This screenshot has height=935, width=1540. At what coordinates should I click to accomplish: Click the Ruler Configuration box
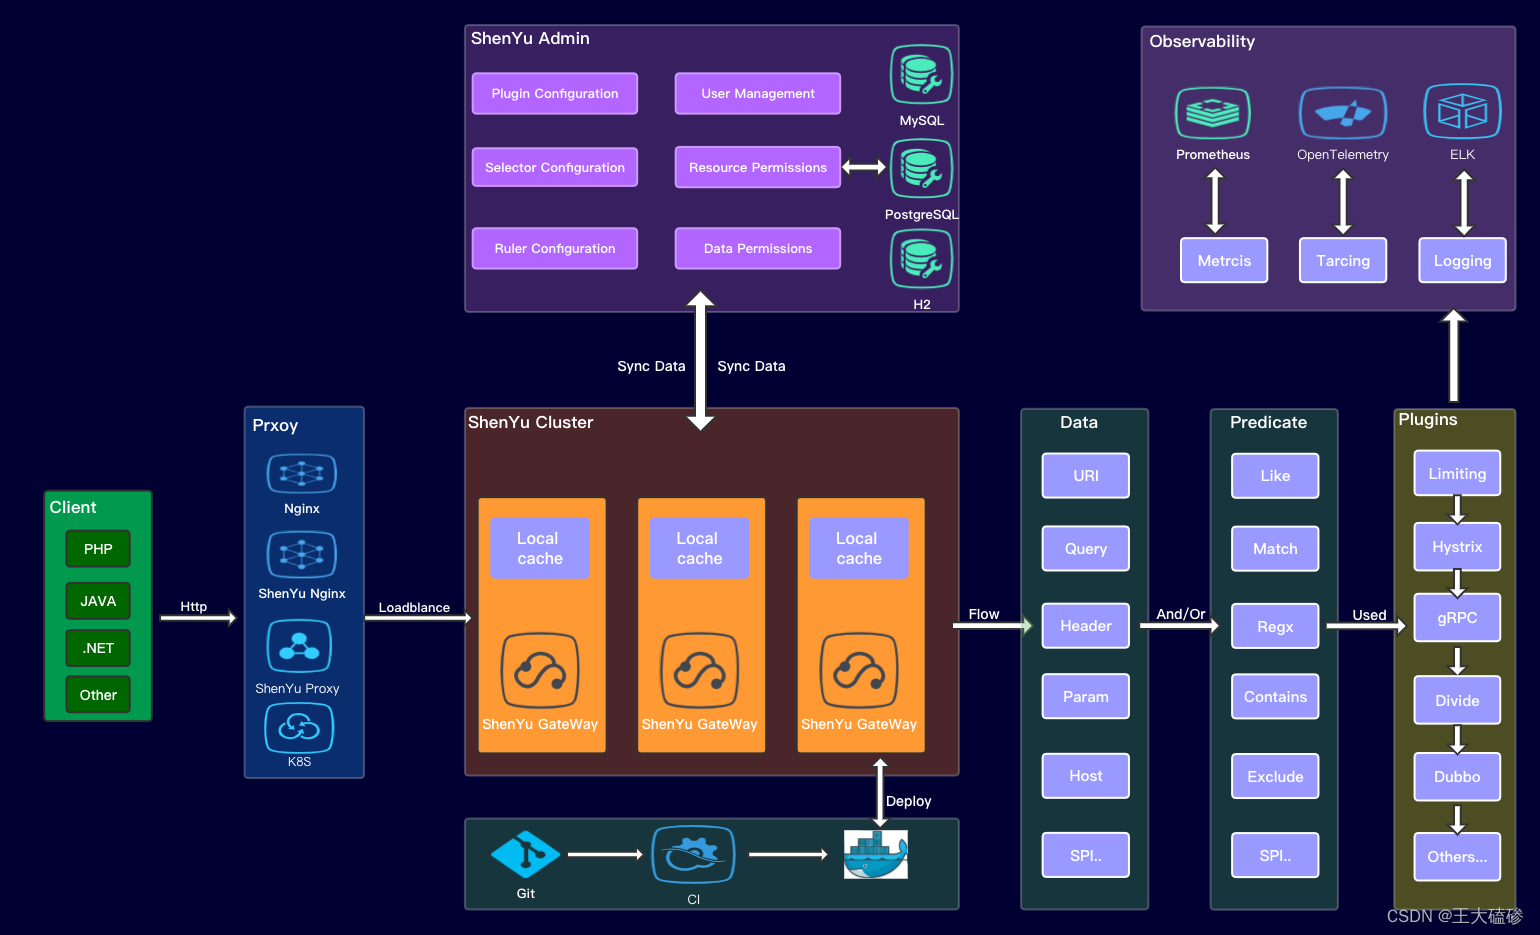click(555, 248)
